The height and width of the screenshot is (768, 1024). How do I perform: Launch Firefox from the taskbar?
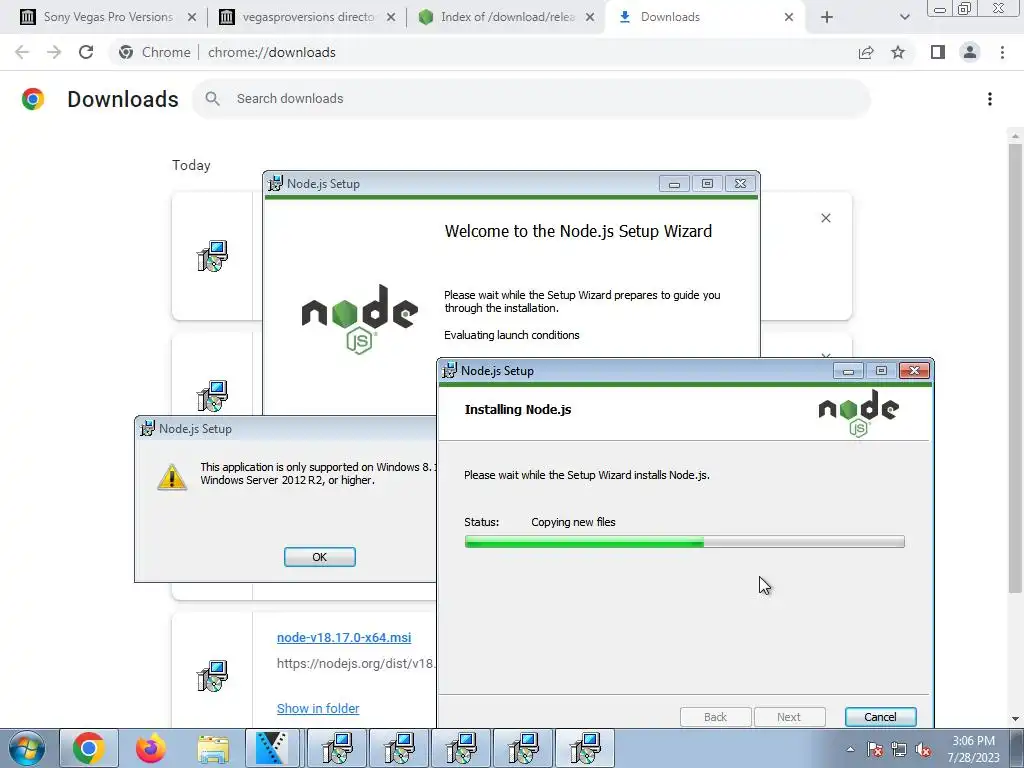tap(151, 748)
